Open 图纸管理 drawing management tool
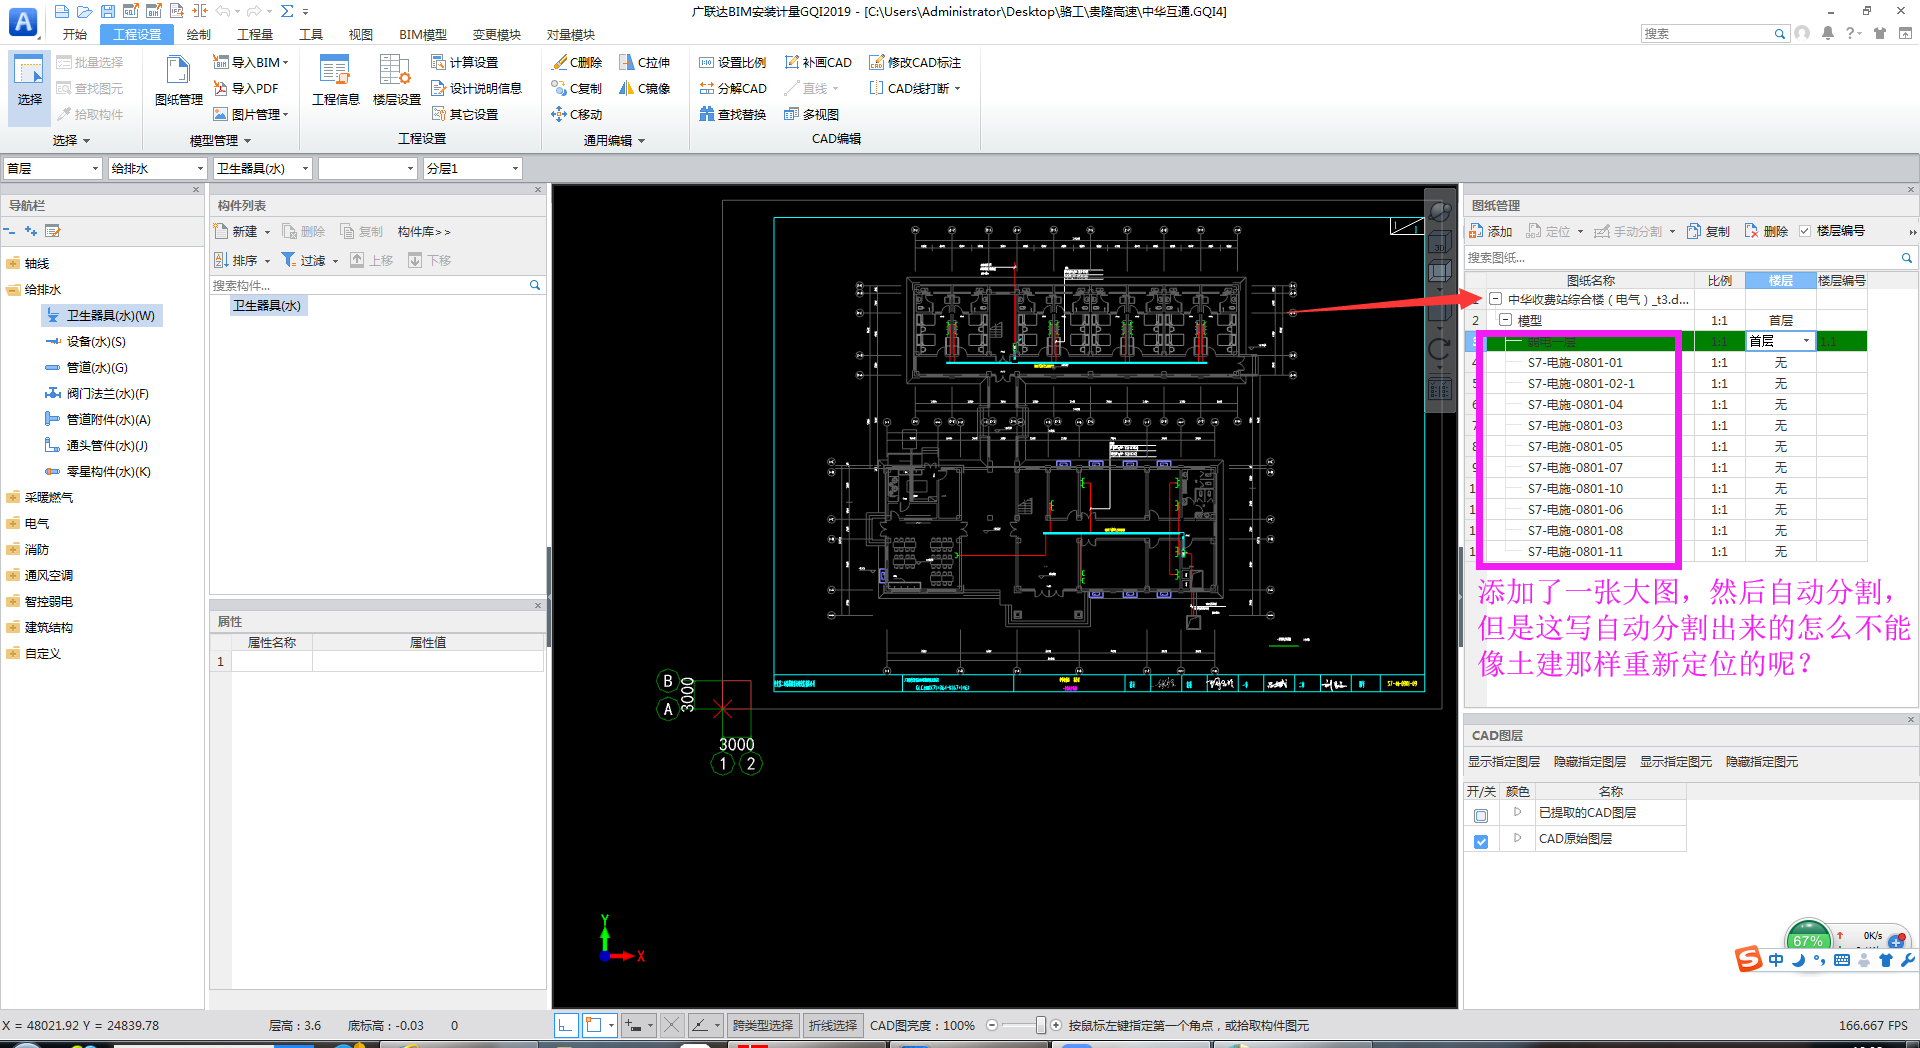This screenshot has width=1920, height=1048. pyautogui.click(x=179, y=80)
